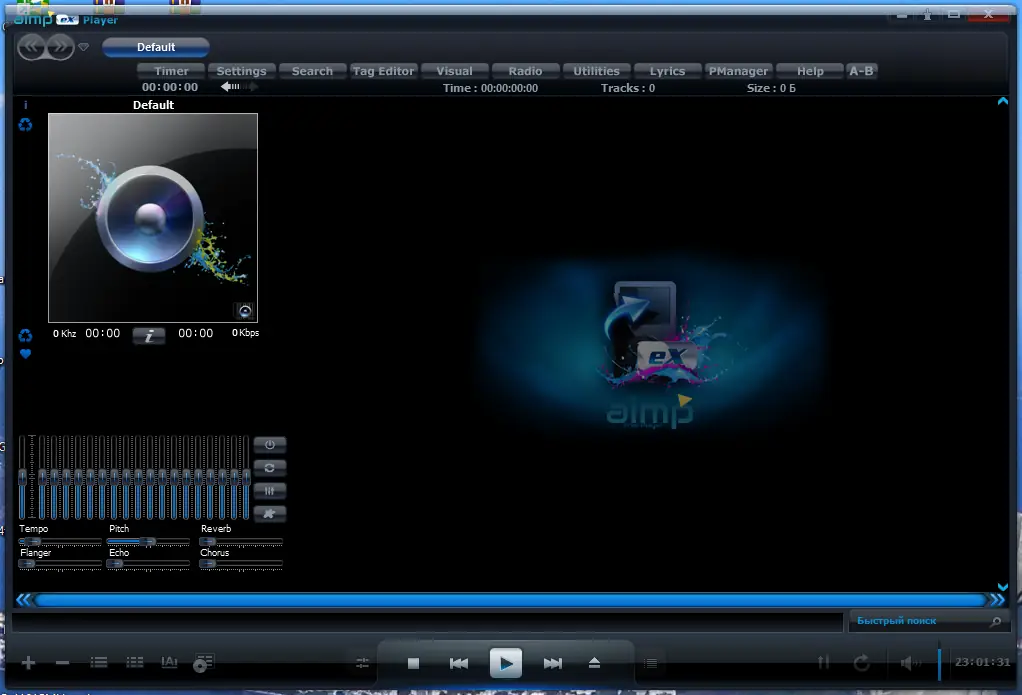Click the A-B repeat button

tap(861, 71)
